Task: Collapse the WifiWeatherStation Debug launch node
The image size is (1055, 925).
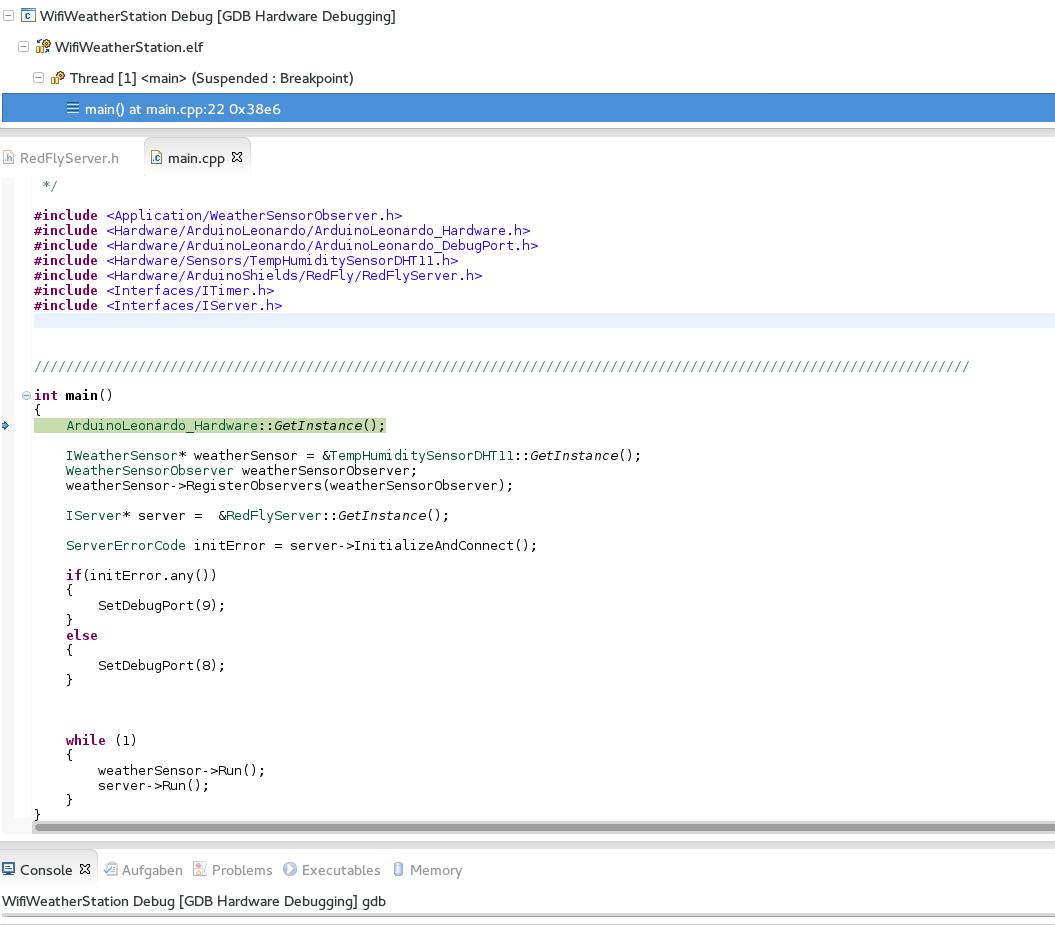Action: coord(8,15)
